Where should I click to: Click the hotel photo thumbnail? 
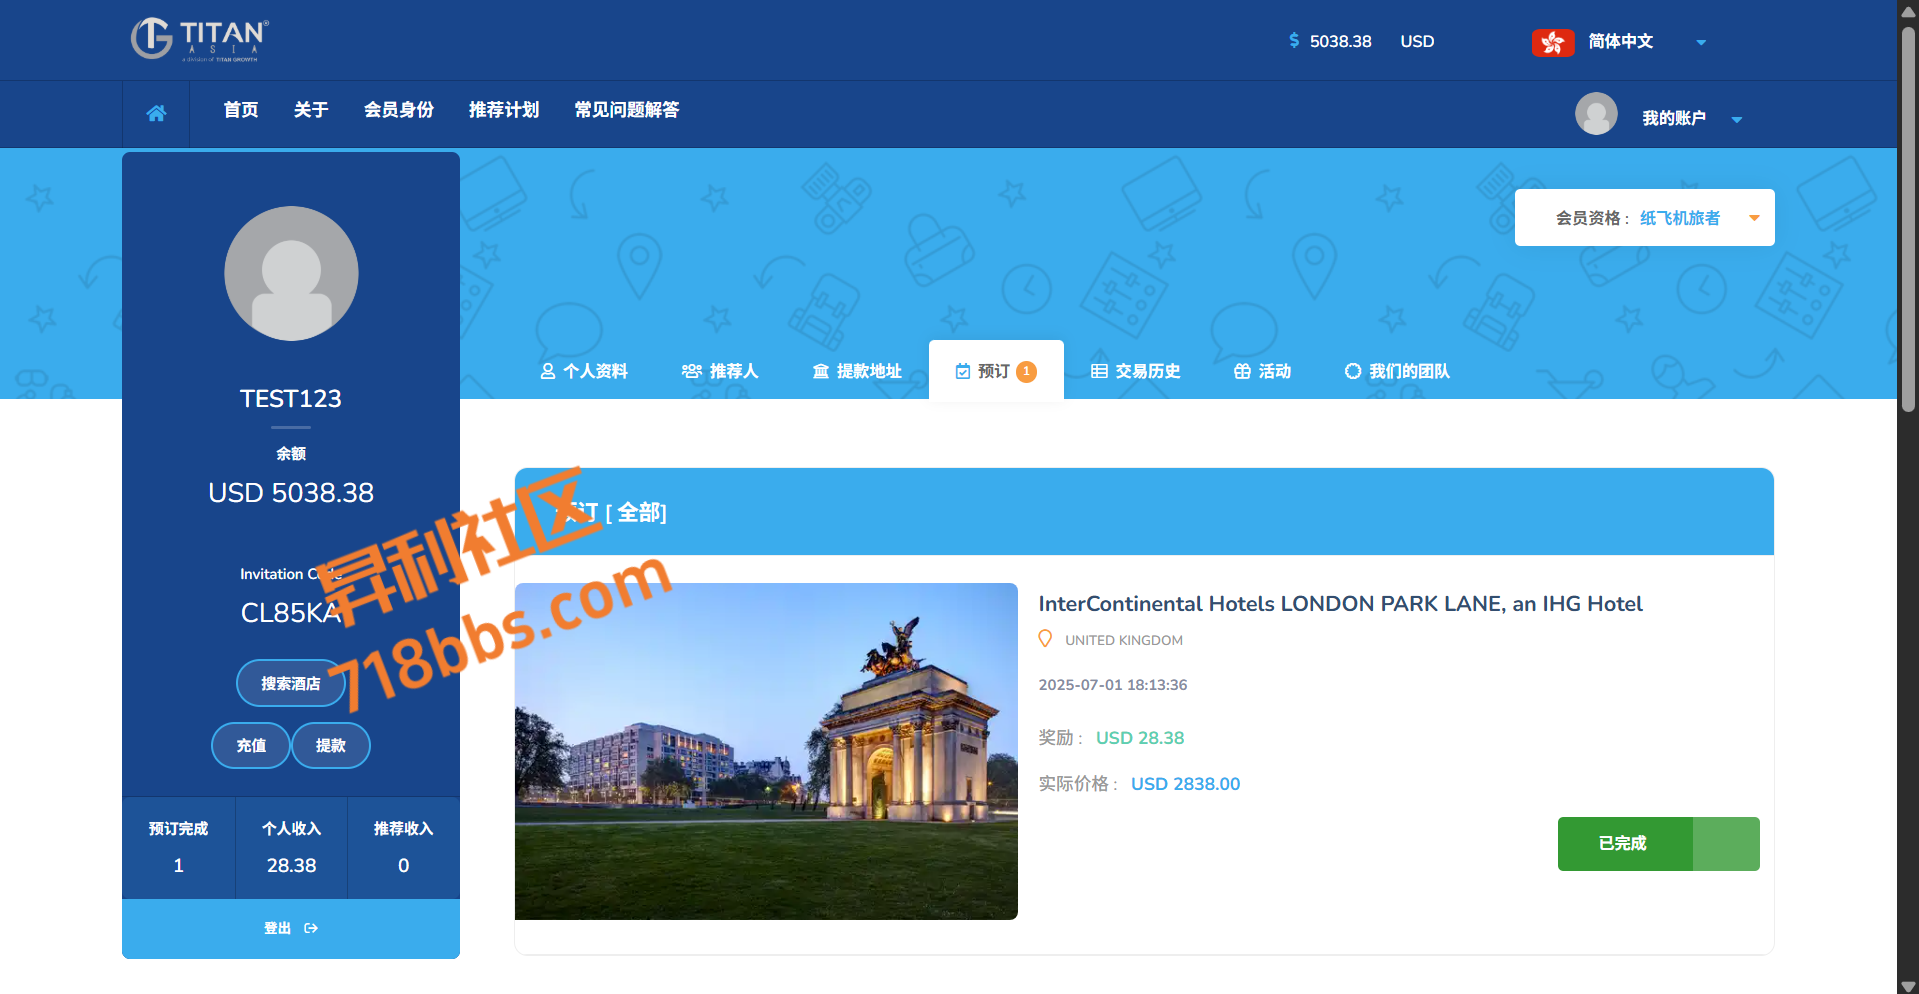tap(766, 751)
